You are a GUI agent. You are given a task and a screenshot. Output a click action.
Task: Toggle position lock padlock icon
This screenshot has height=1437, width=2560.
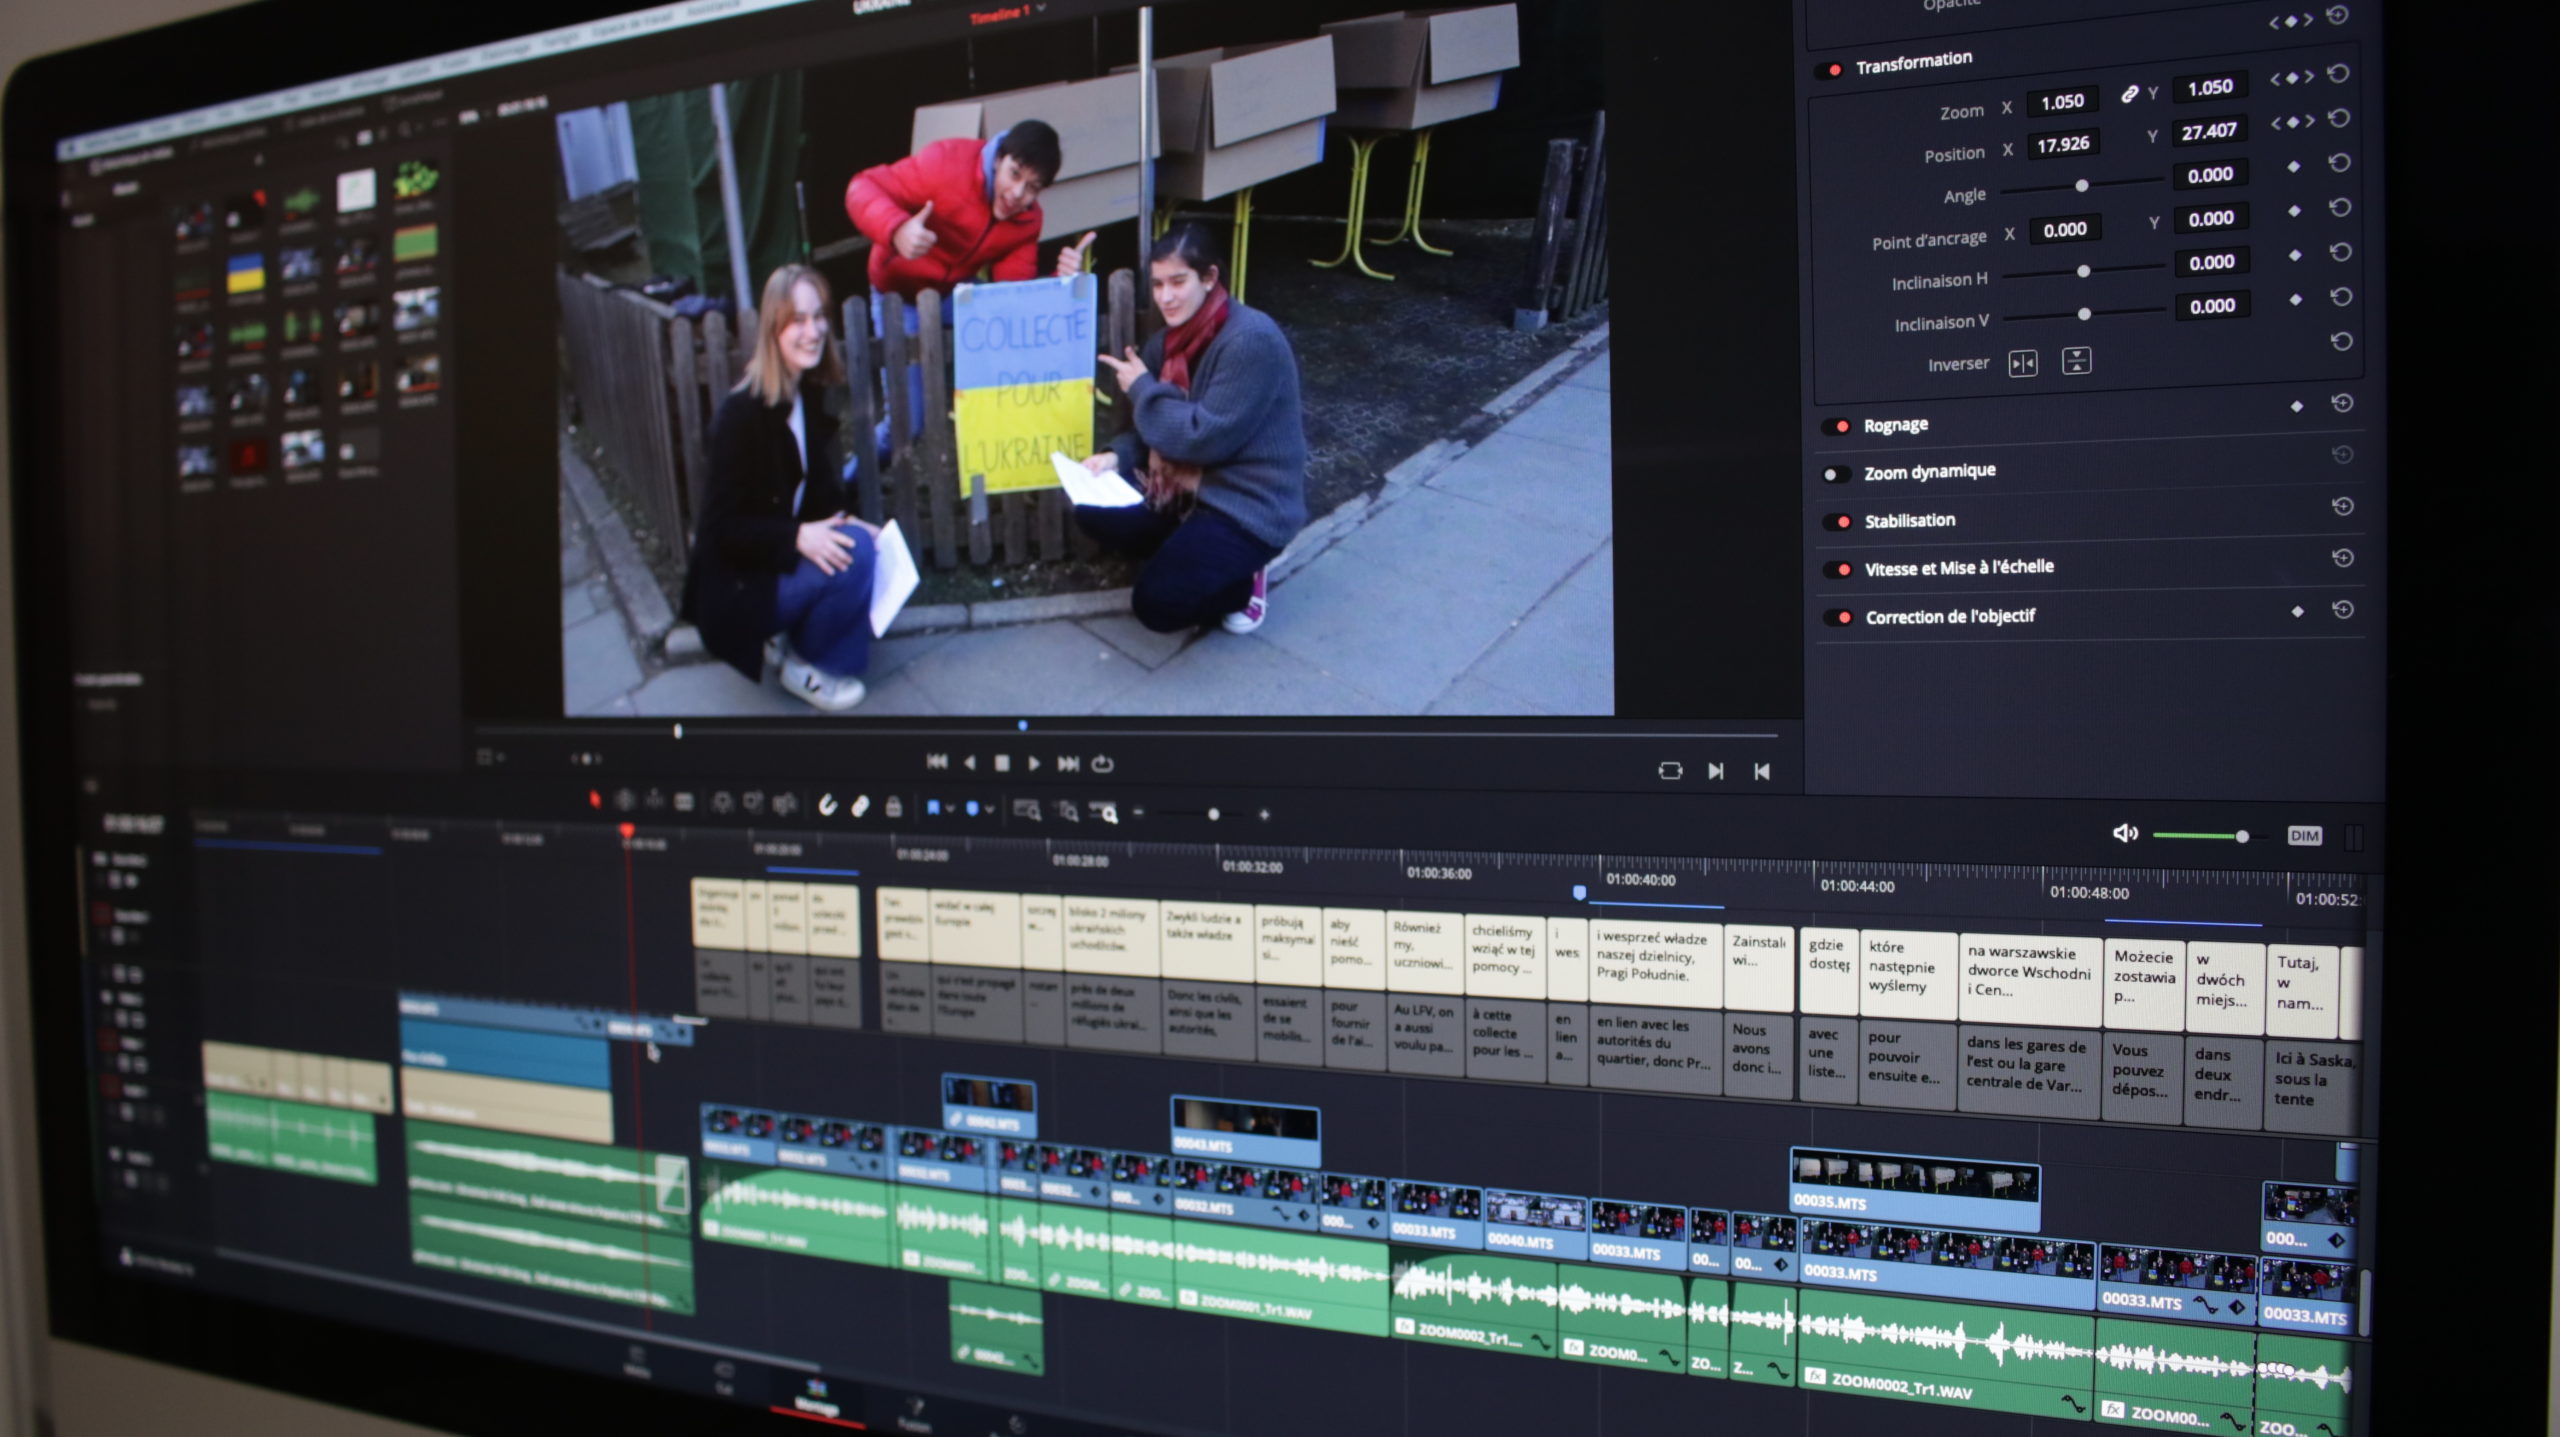point(894,806)
